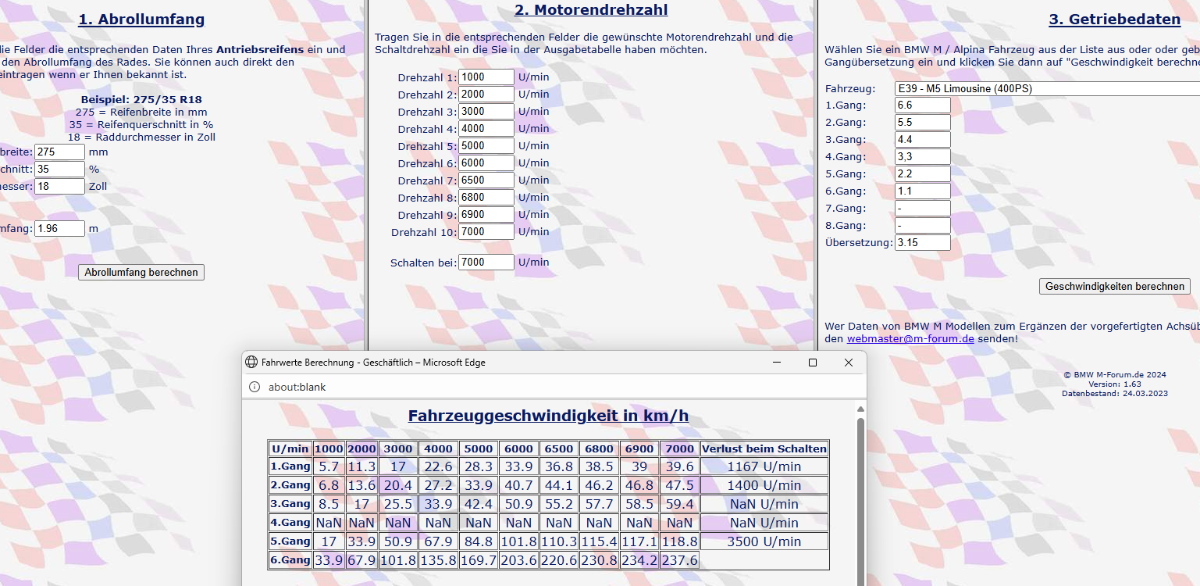Click the site info icon beside about:blank
Image resolution: width=1200 pixels, height=586 pixels.
point(254,387)
